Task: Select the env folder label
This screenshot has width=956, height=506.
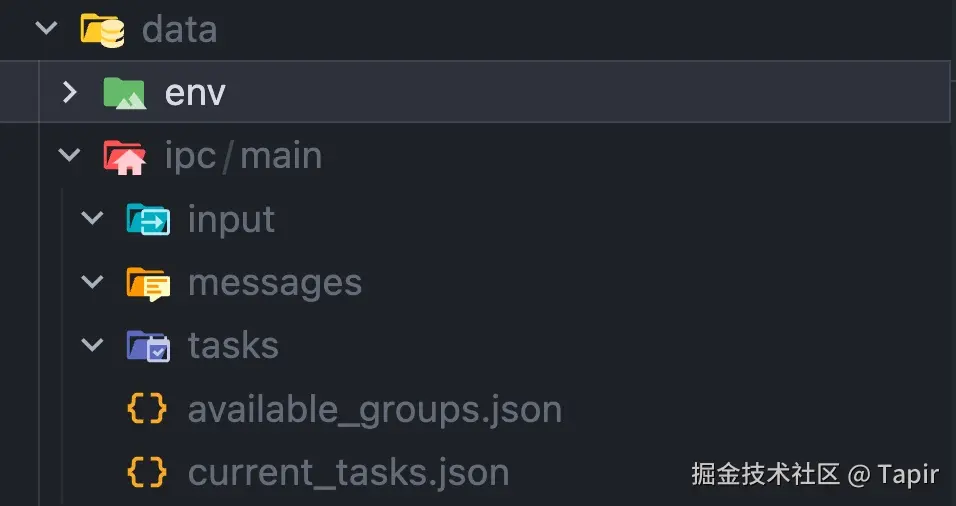Action: click(195, 93)
